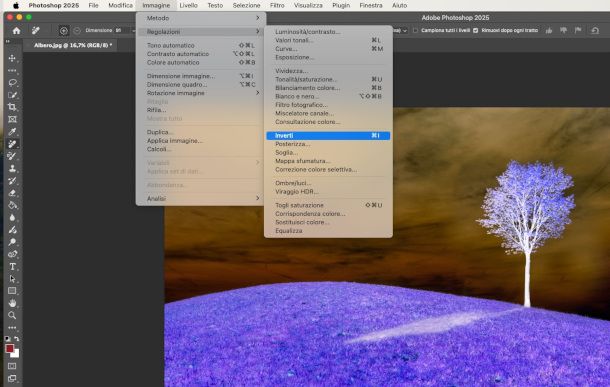Select the History Brush tool
This screenshot has height=387, width=610.
pyautogui.click(x=12, y=180)
